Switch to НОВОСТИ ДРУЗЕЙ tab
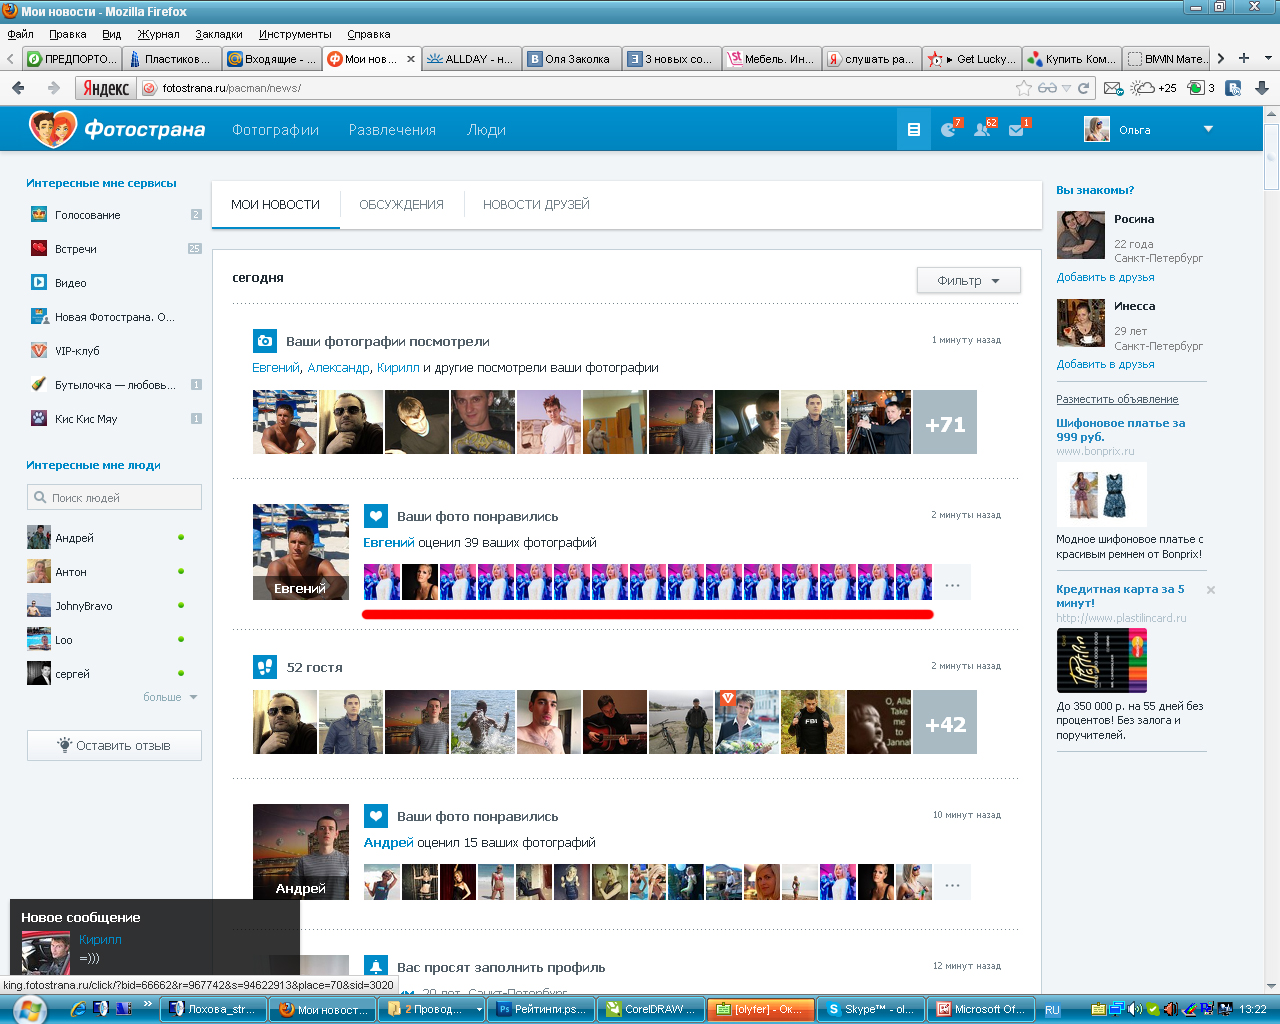Screen dimensions: 1280x1024 536,205
